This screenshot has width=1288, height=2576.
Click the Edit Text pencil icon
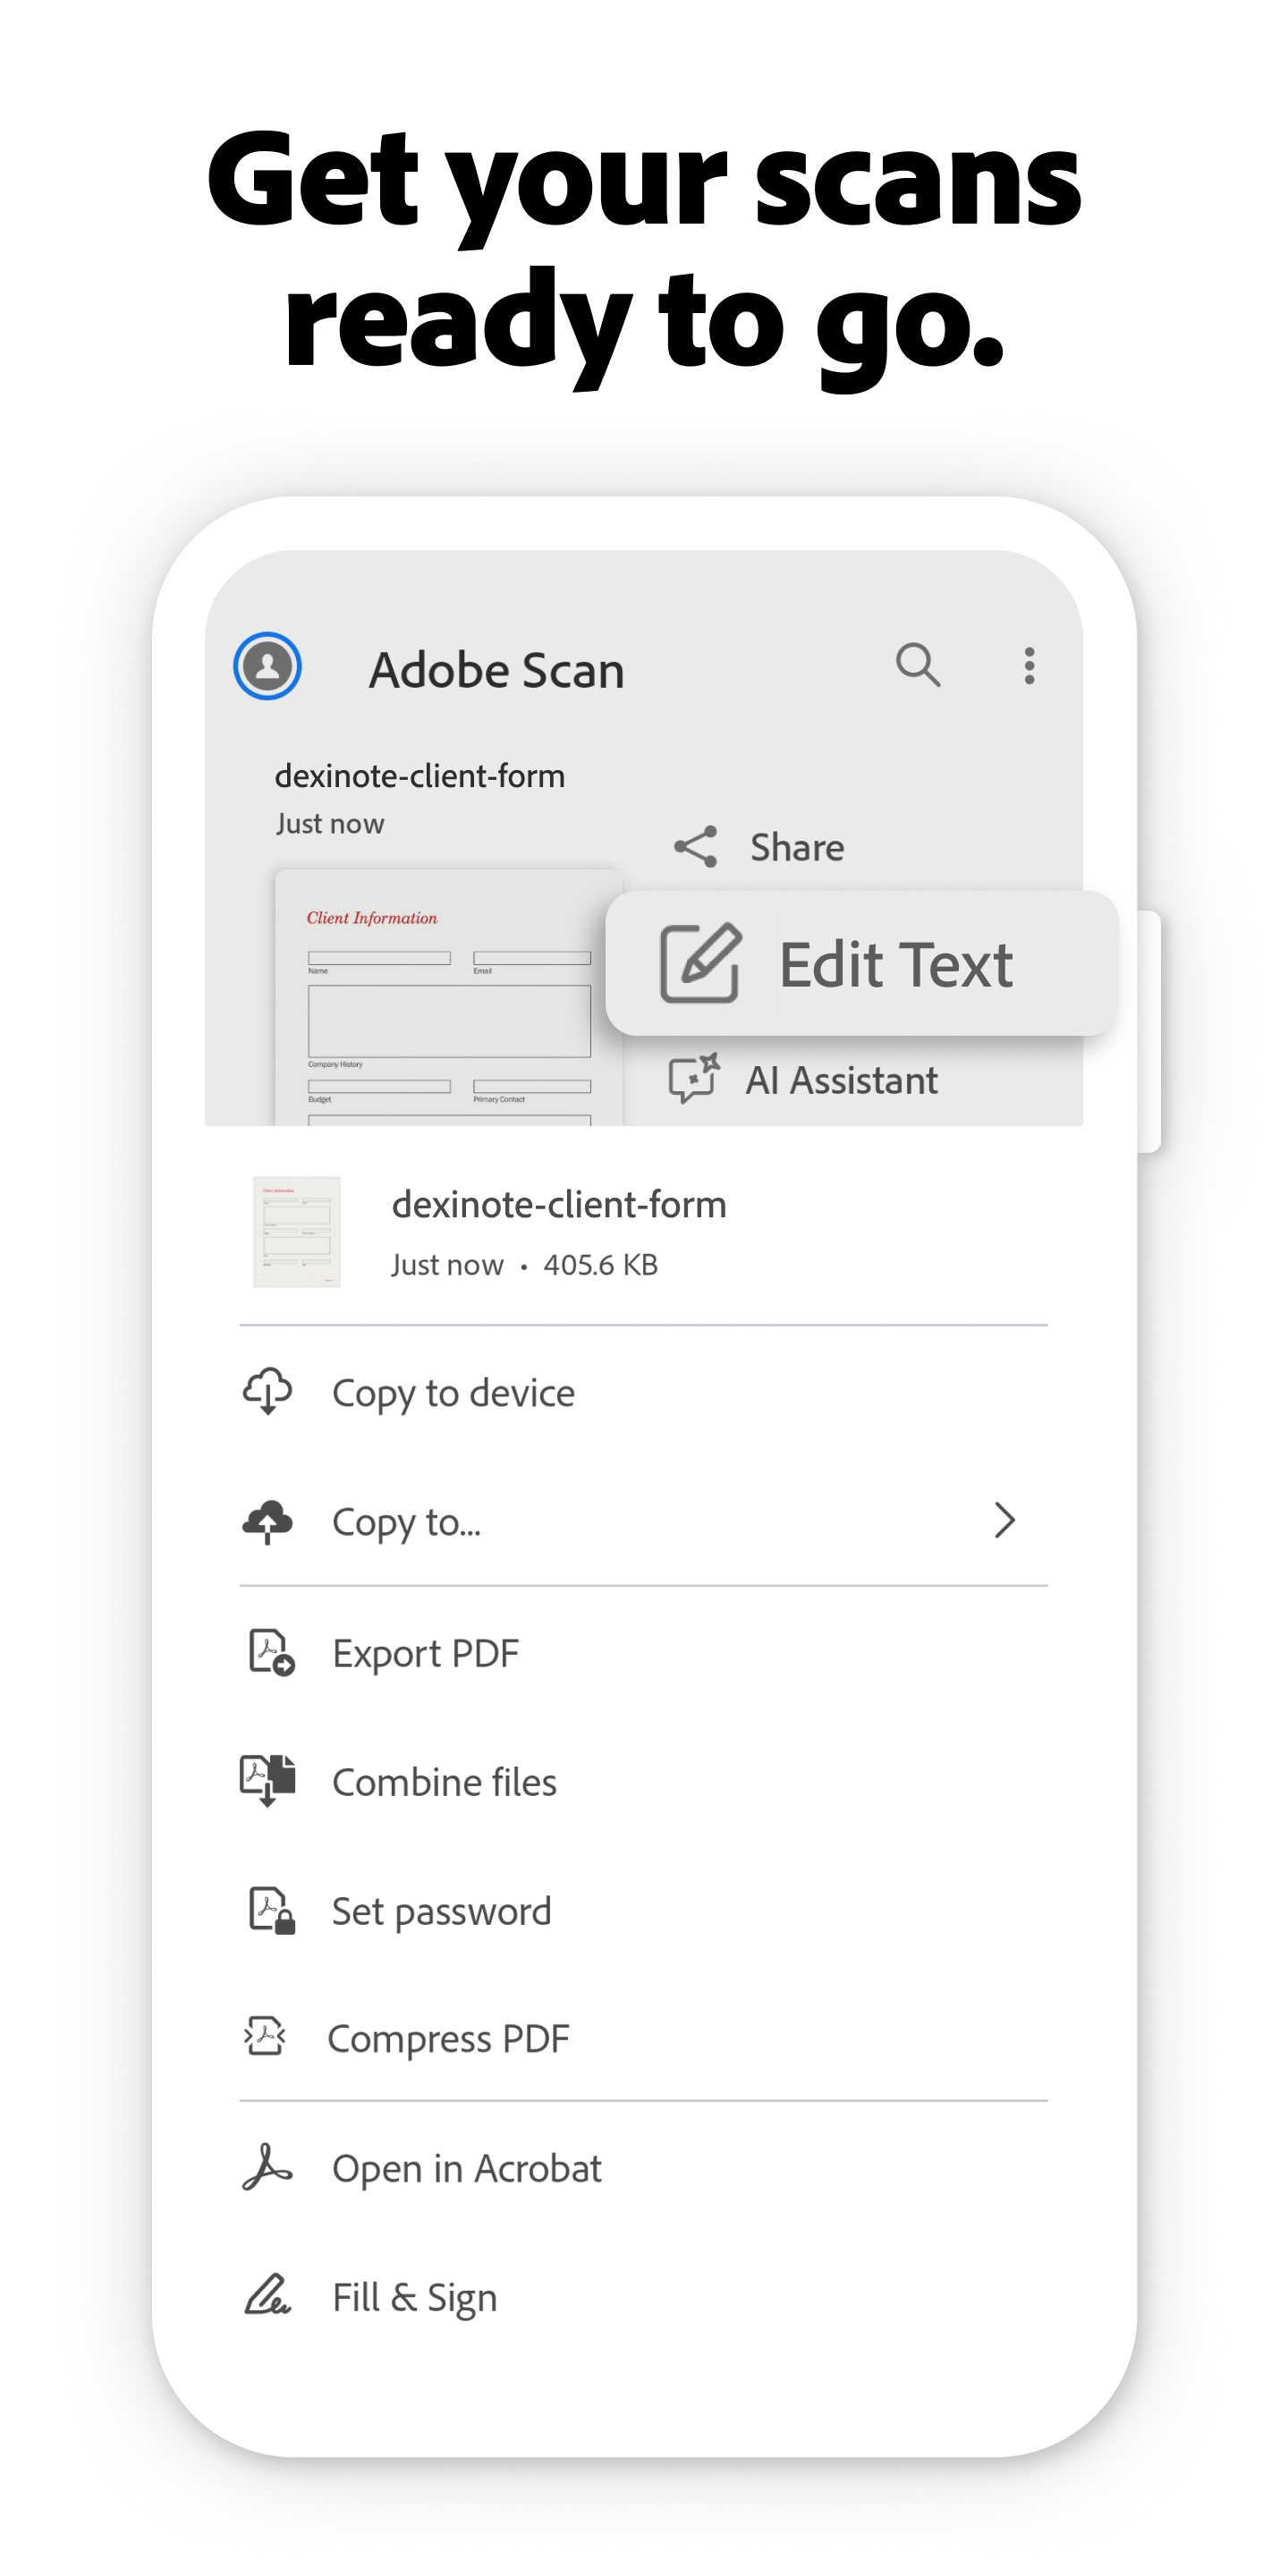point(700,963)
